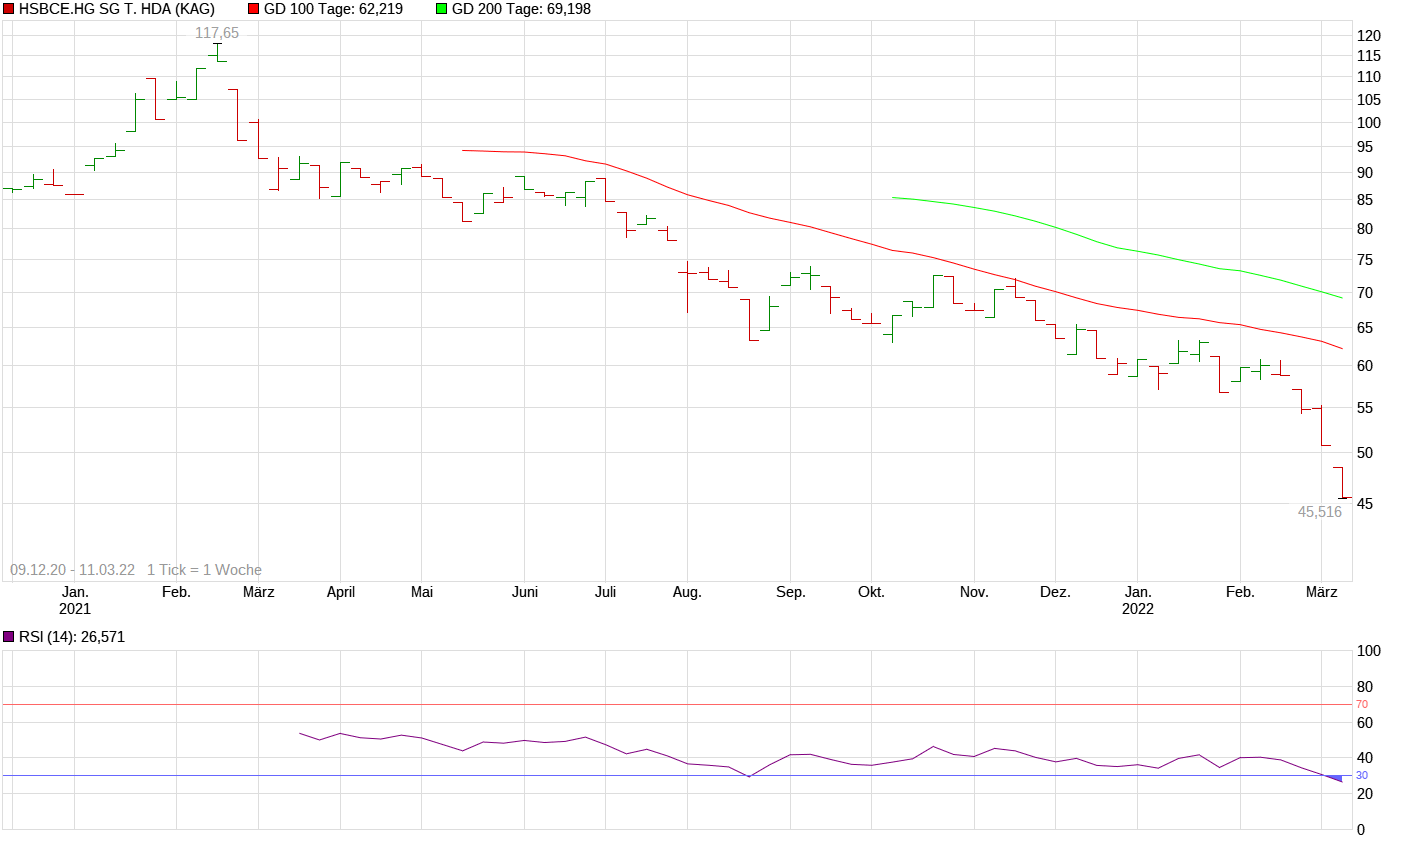Click the RSI axis value 0
This screenshot has height=844, width=1410.
pyautogui.click(x=1361, y=830)
